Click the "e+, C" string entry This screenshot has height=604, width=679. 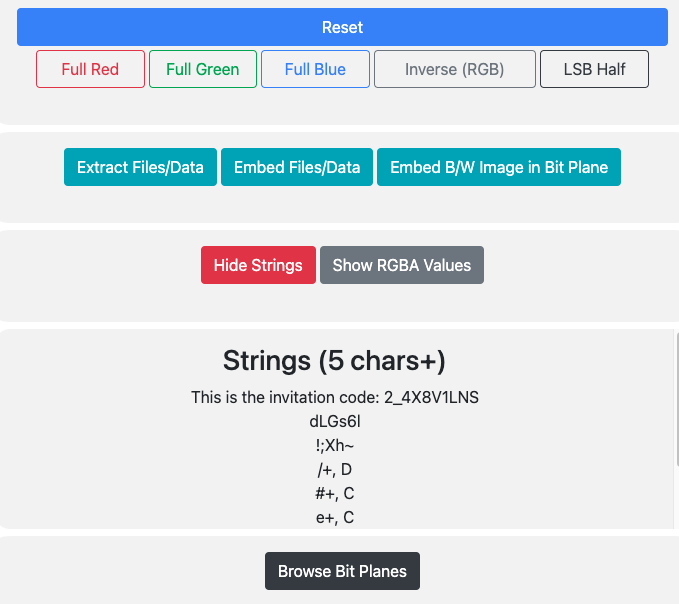335,517
